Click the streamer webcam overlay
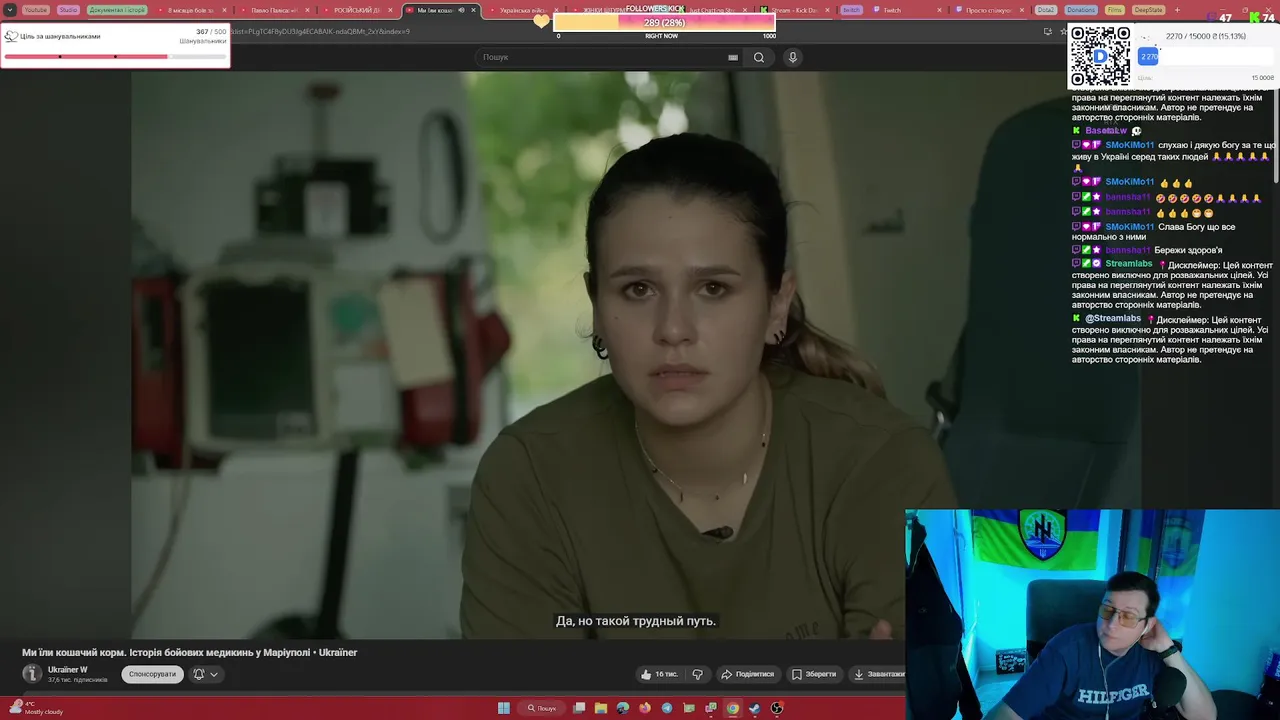Image resolution: width=1280 pixels, height=720 pixels. [x=1092, y=615]
